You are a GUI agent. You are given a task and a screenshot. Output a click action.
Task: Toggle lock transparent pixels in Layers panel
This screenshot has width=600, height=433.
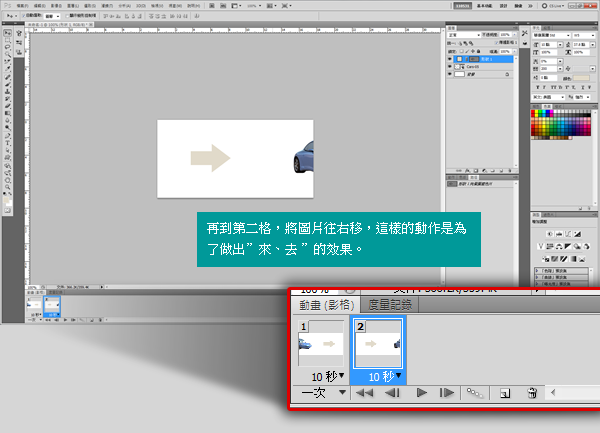(461, 51)
